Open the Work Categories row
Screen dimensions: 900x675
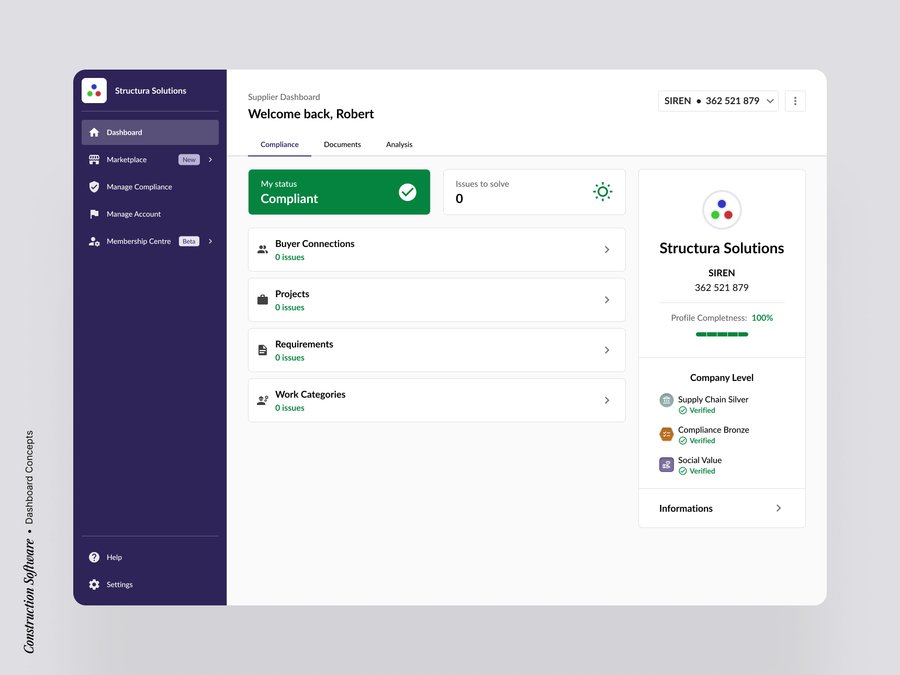pyautogui.click(x=436, y=400)
